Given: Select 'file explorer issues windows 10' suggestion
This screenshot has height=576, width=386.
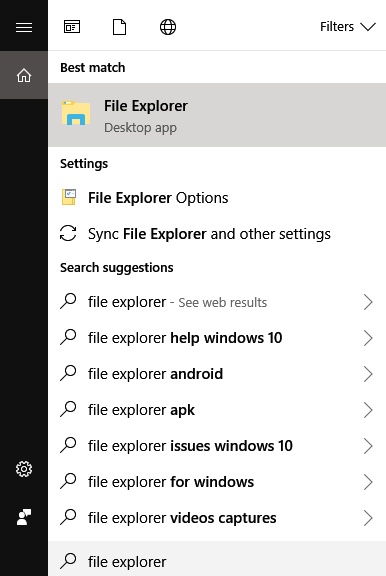Looking at the screenshot, I should [x=217, y=446].
